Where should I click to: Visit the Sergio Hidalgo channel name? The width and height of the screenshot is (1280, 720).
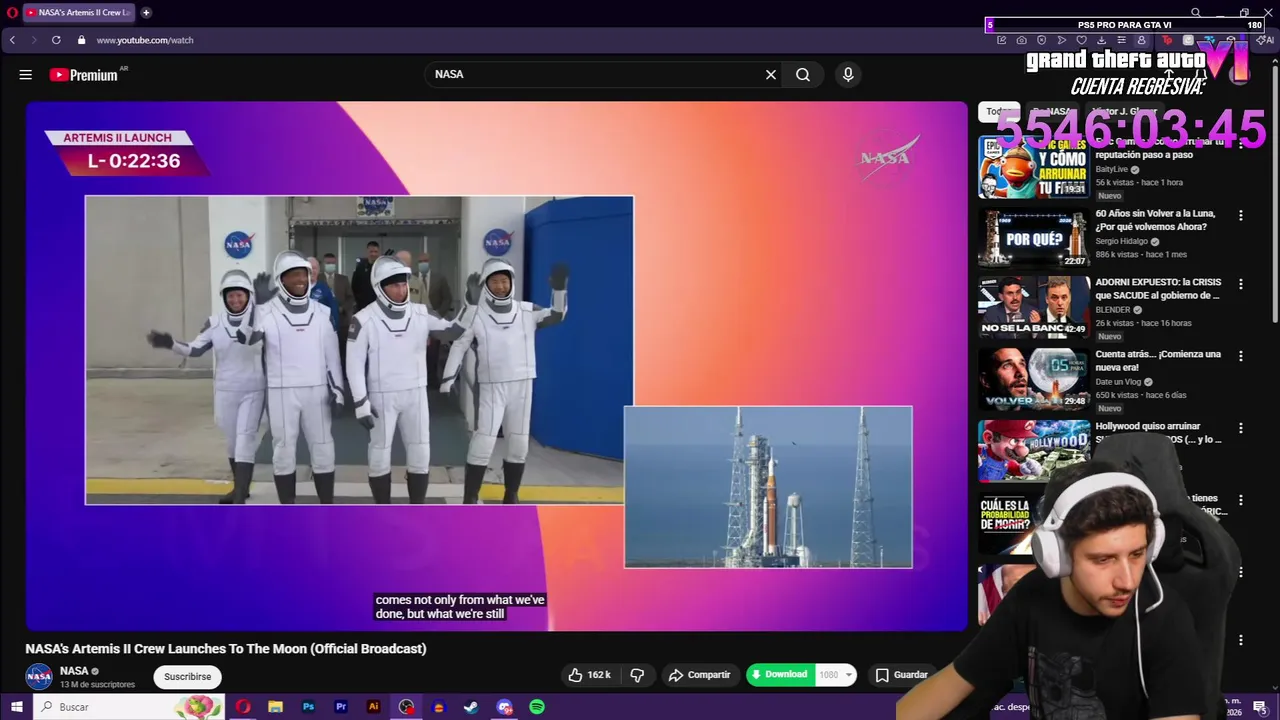[x=1121, y=241]
